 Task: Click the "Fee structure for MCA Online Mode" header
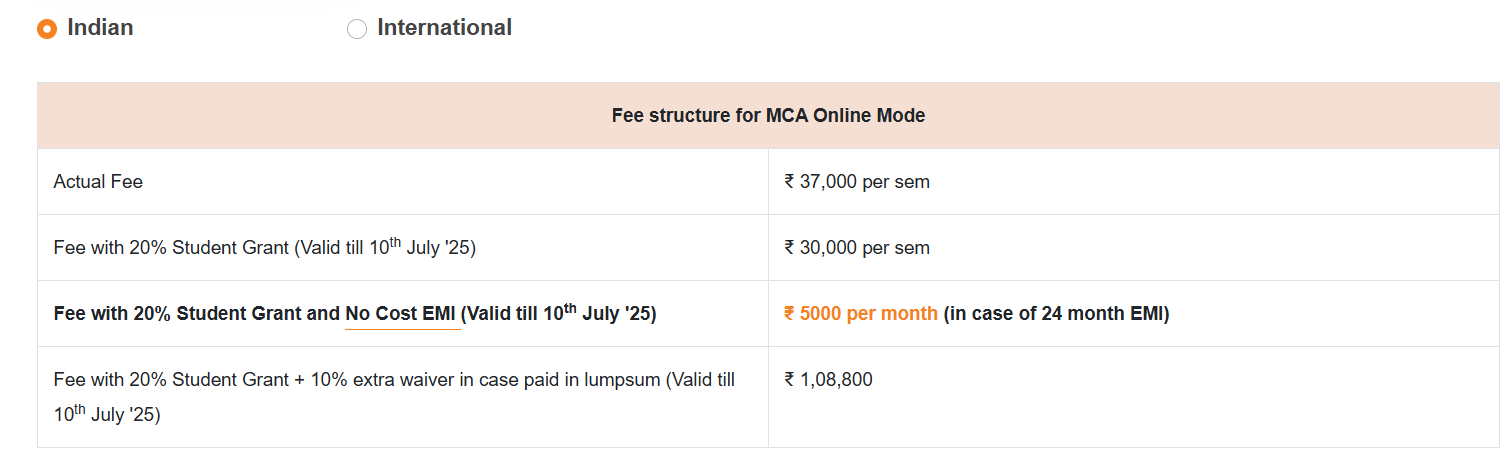[x=768, y=116]
